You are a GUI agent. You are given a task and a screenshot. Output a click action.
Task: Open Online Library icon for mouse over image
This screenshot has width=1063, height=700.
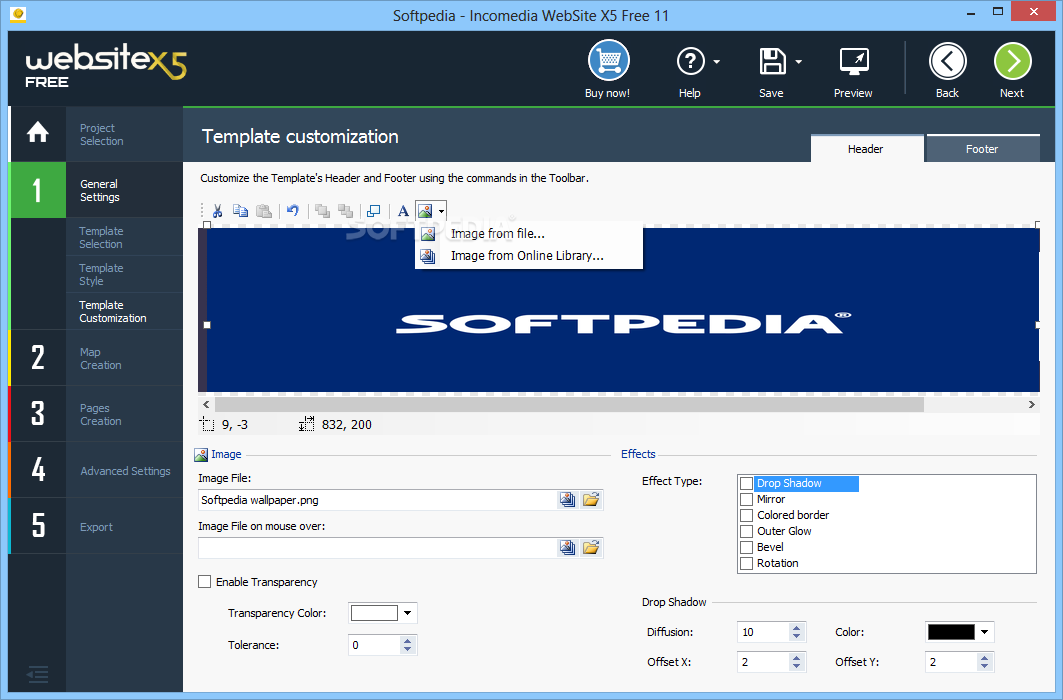(x=567, y=548)
